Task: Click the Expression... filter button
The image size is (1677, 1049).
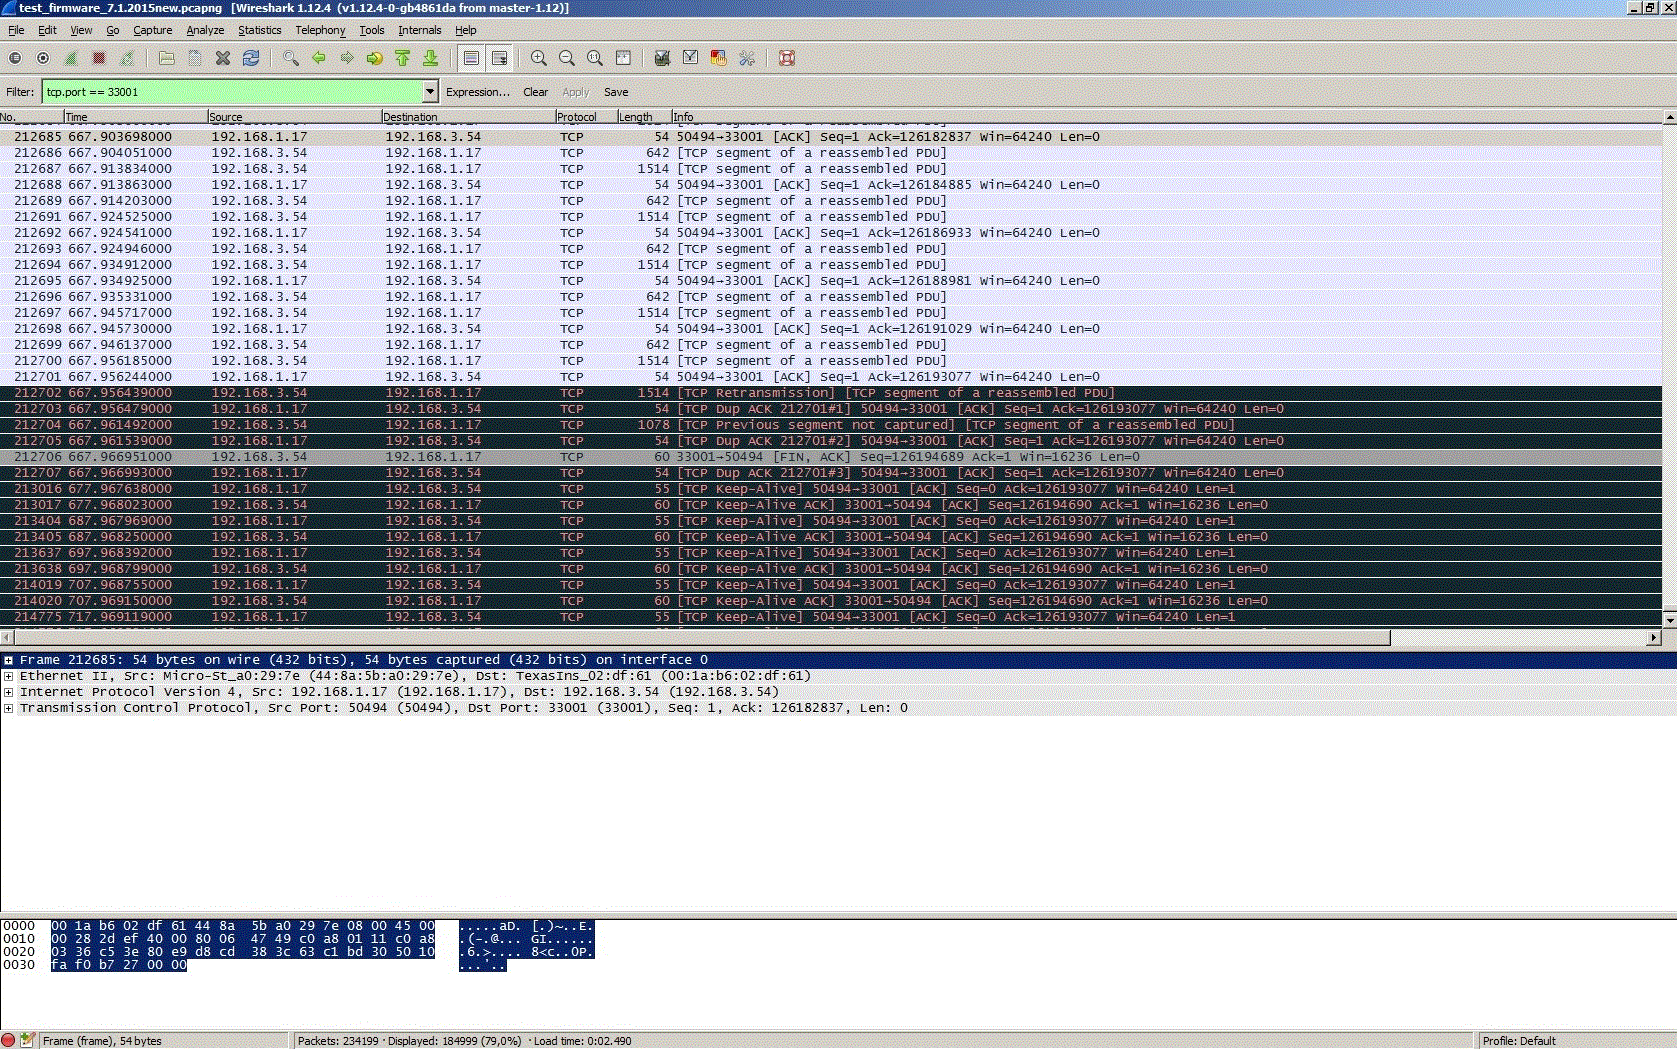Action: coord(478,92)
